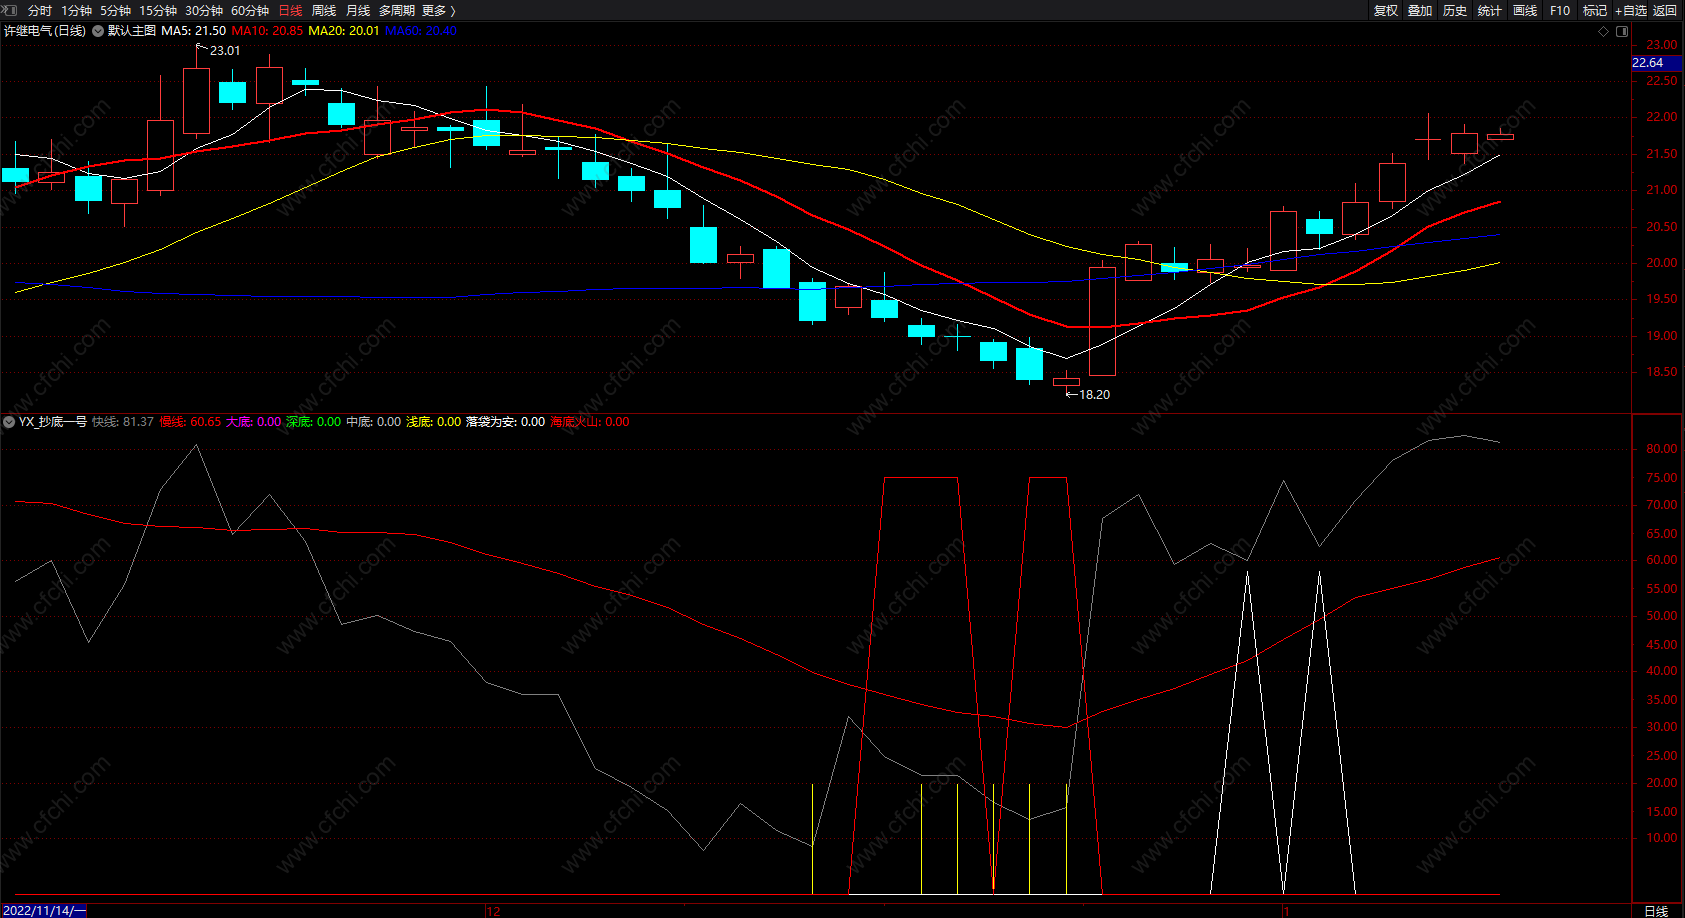Click the 快线: 81.37 indicator value
This screenshot has width=1685, height=918.
point(123,422)
